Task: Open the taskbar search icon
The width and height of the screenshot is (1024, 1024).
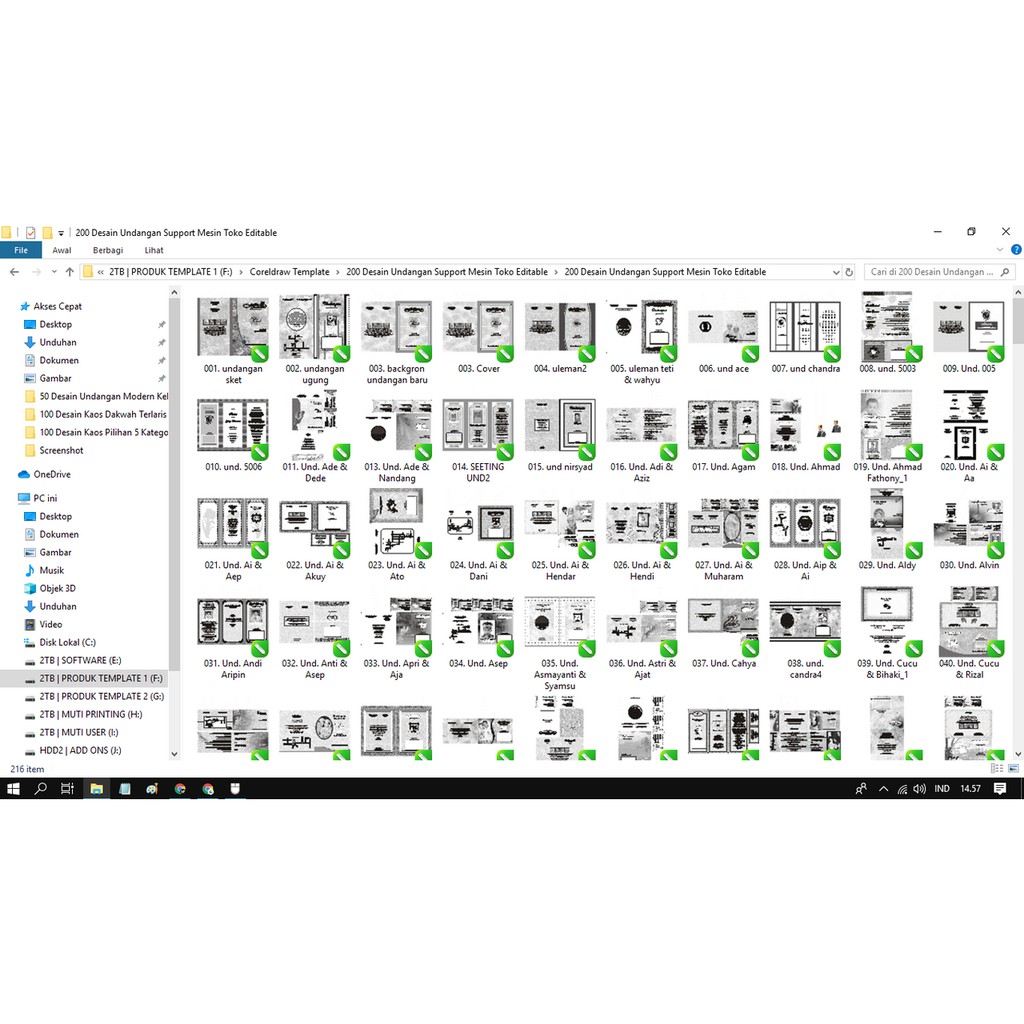Action: pyautogui.click(x=41, y=789)
